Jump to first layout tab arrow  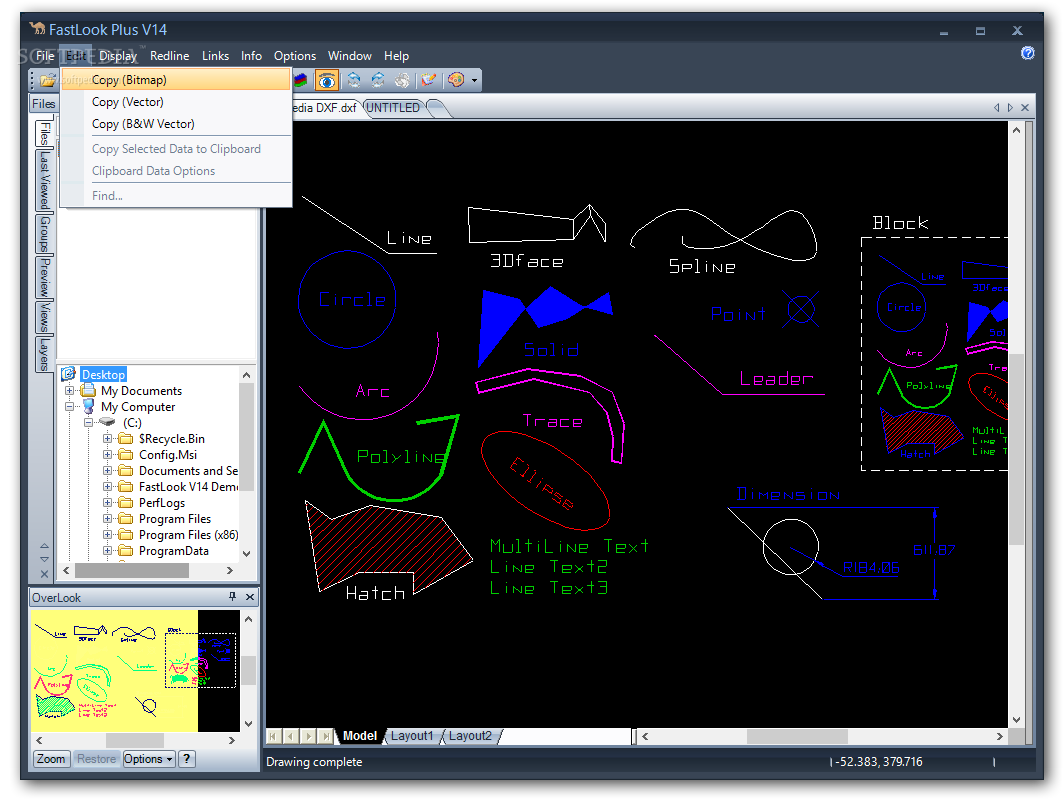pyautogui.click(x=273, y=736)
